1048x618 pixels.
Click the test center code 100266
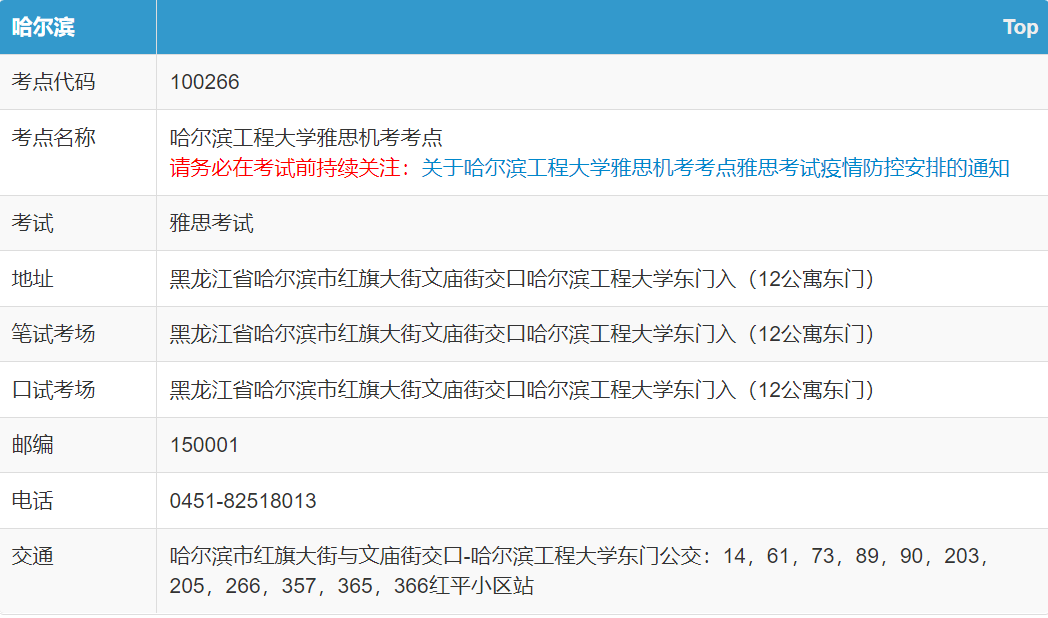coord(205,82)
